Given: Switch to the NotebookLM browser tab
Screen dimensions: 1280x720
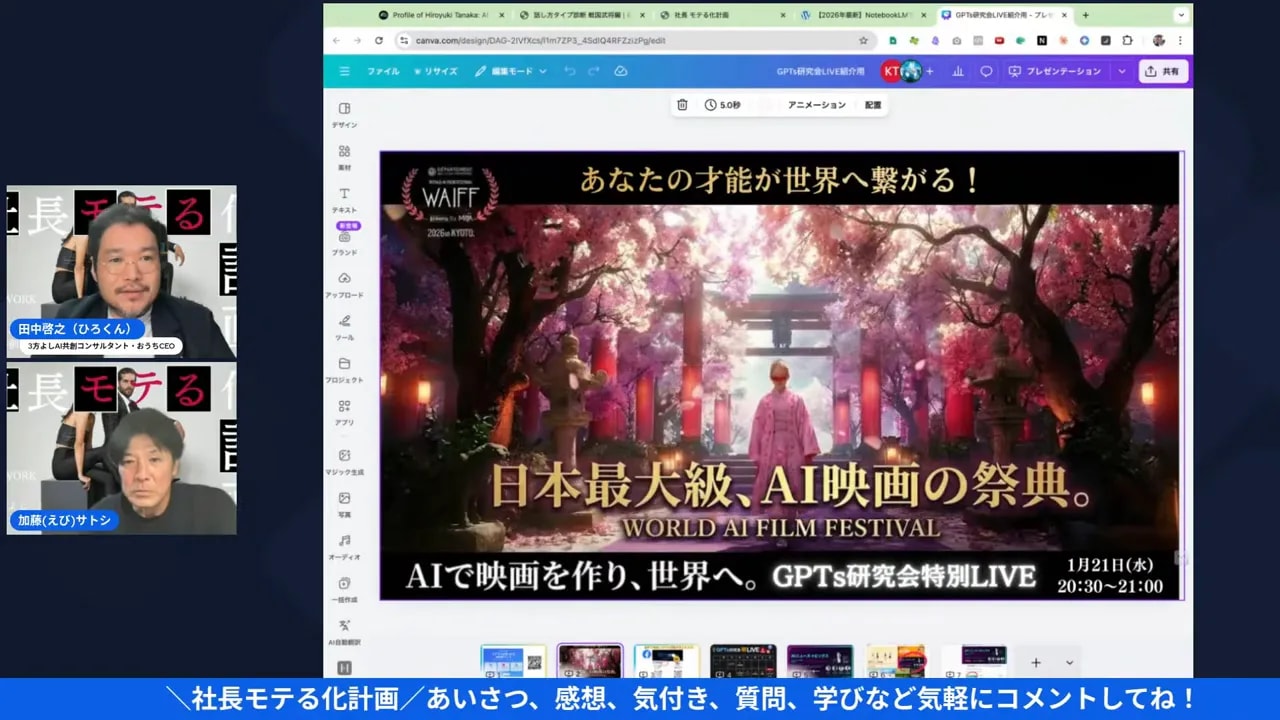Looking at the screenshot, I should 860,15.
